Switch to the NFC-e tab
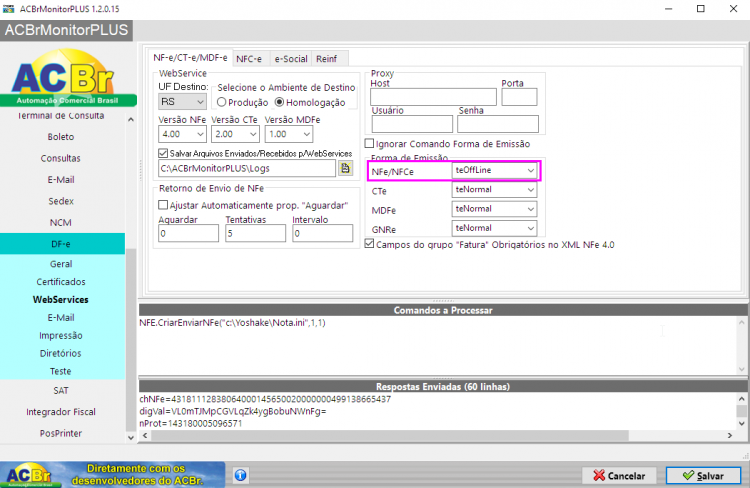This screenshot has height=488, width=750. [249, 59]
